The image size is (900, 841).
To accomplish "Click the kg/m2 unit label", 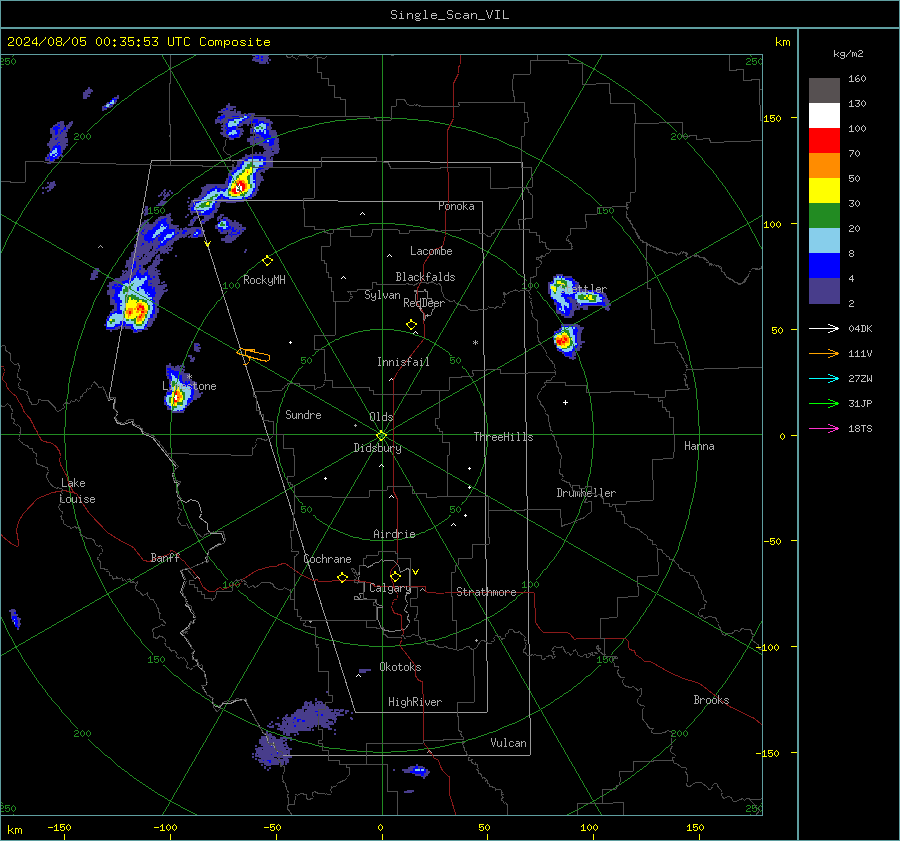I will coord(848,54).
